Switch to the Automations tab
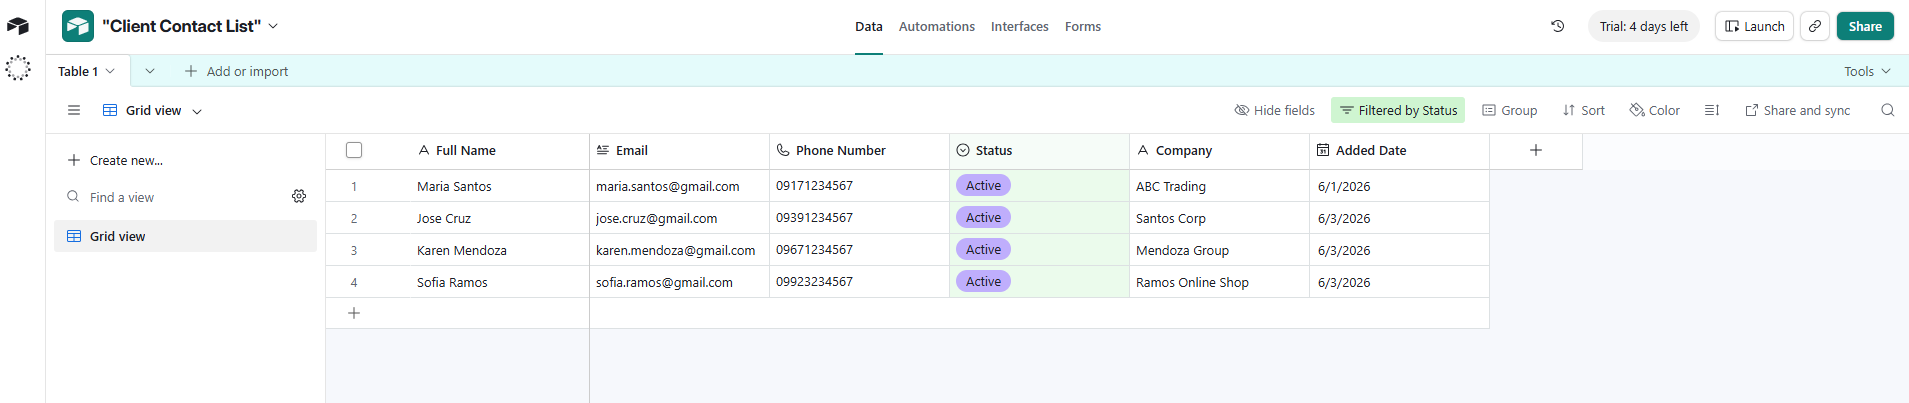This screenshot has height=403, width=1909. coord(937,26)
